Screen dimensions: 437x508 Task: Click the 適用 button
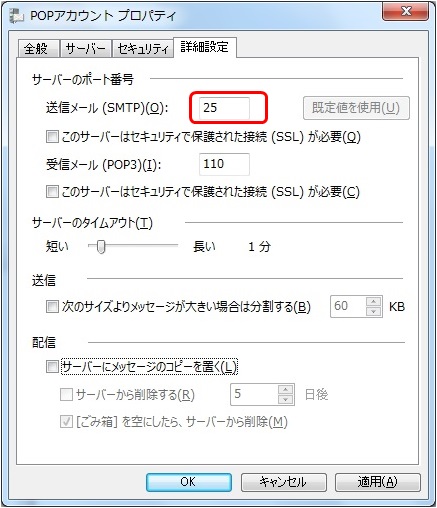pyautogui.click(x=377, y=482)
